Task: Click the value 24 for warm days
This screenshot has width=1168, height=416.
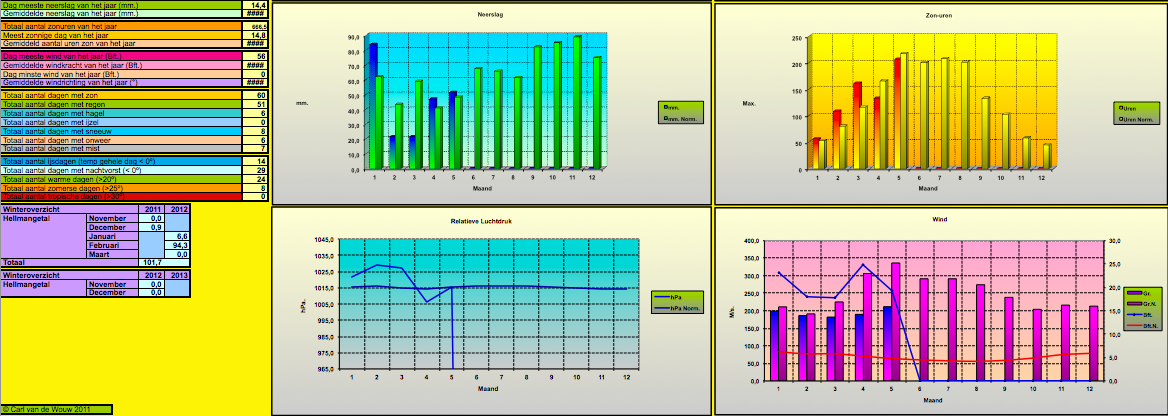Action: [x=256, y=179]
